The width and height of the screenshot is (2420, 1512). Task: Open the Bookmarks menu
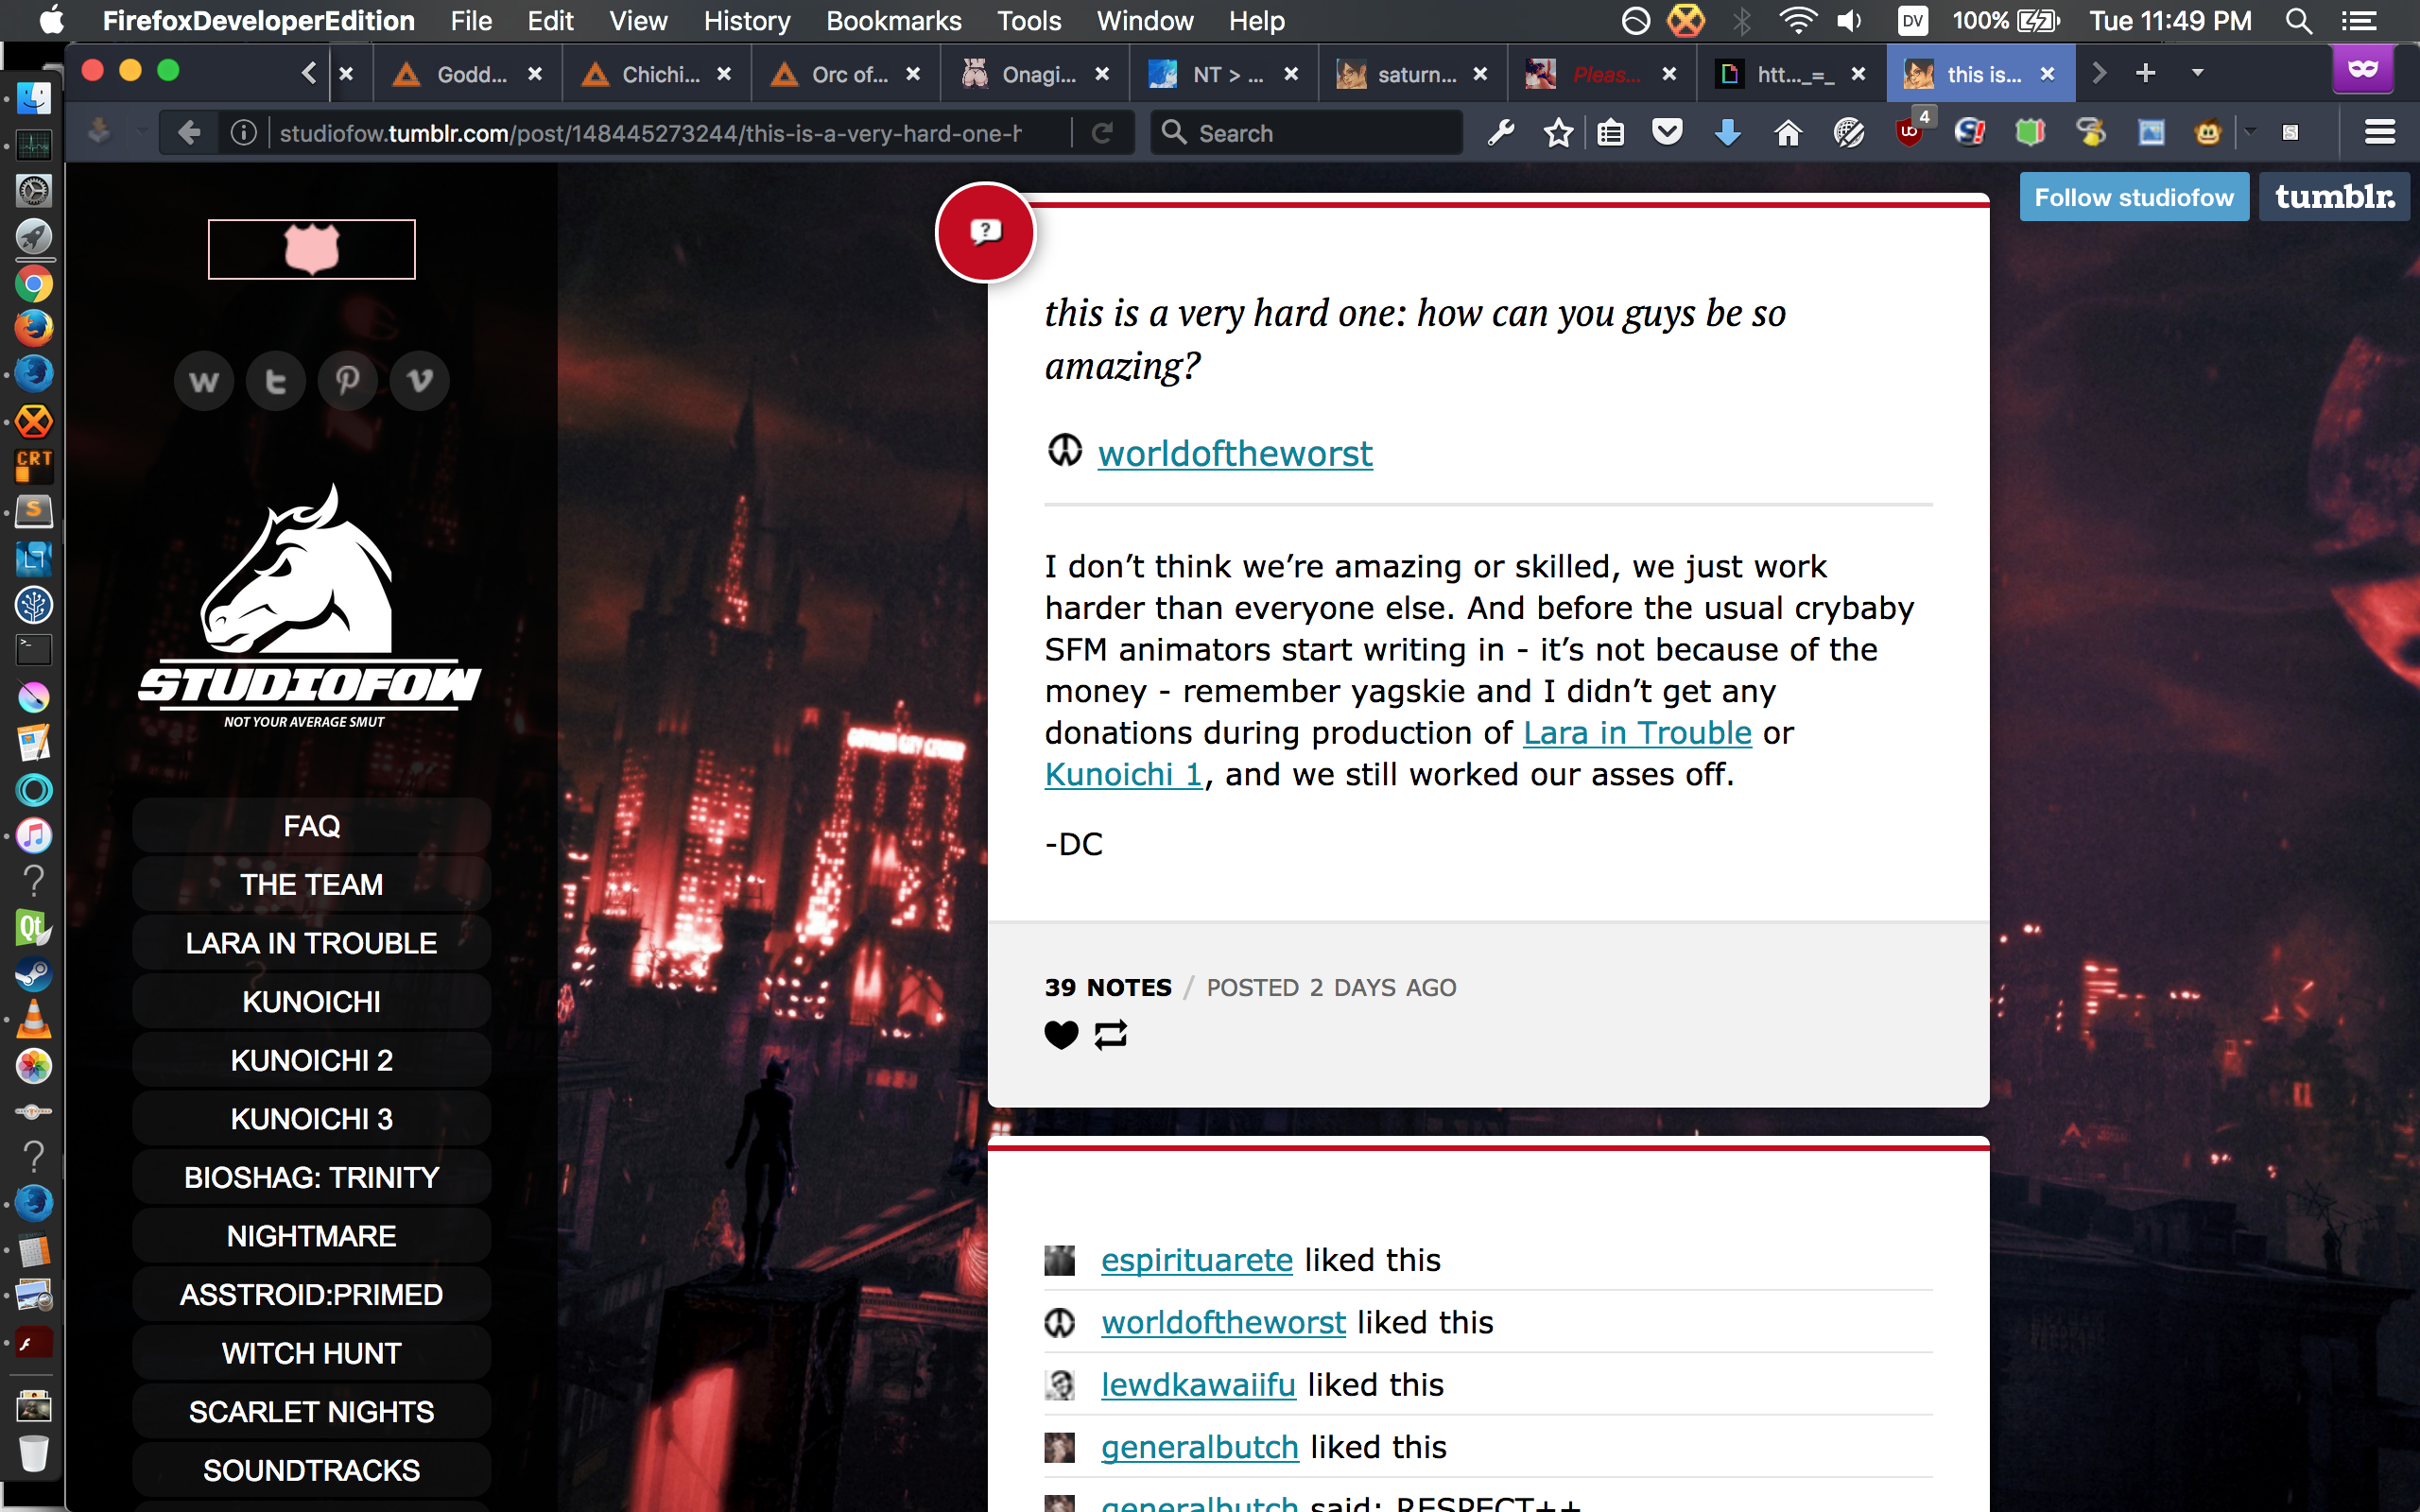[893, 21]
